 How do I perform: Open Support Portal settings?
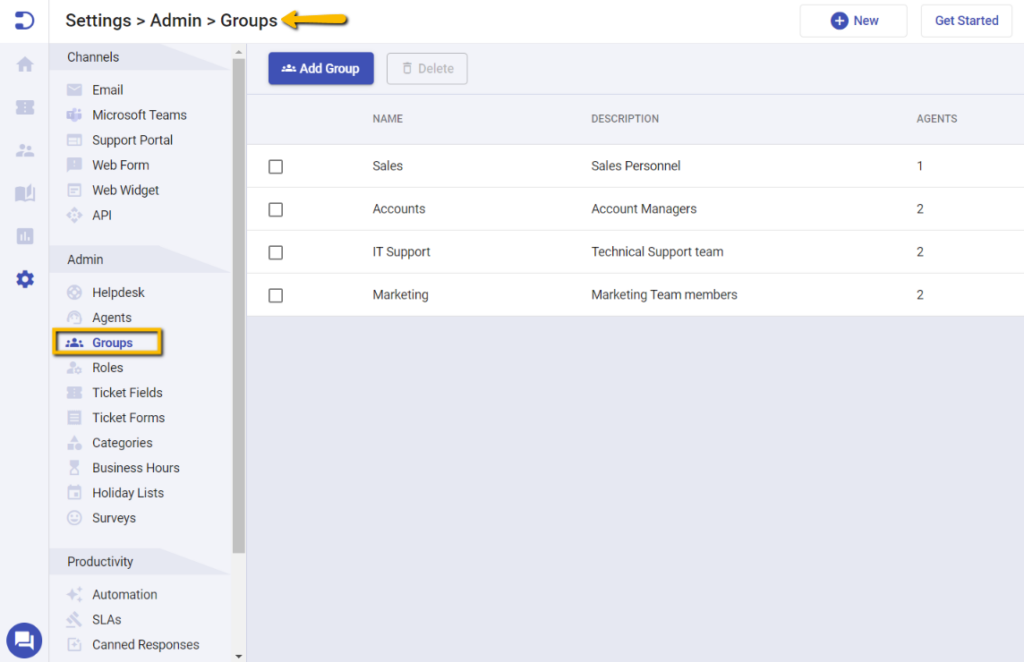point(133,140)
